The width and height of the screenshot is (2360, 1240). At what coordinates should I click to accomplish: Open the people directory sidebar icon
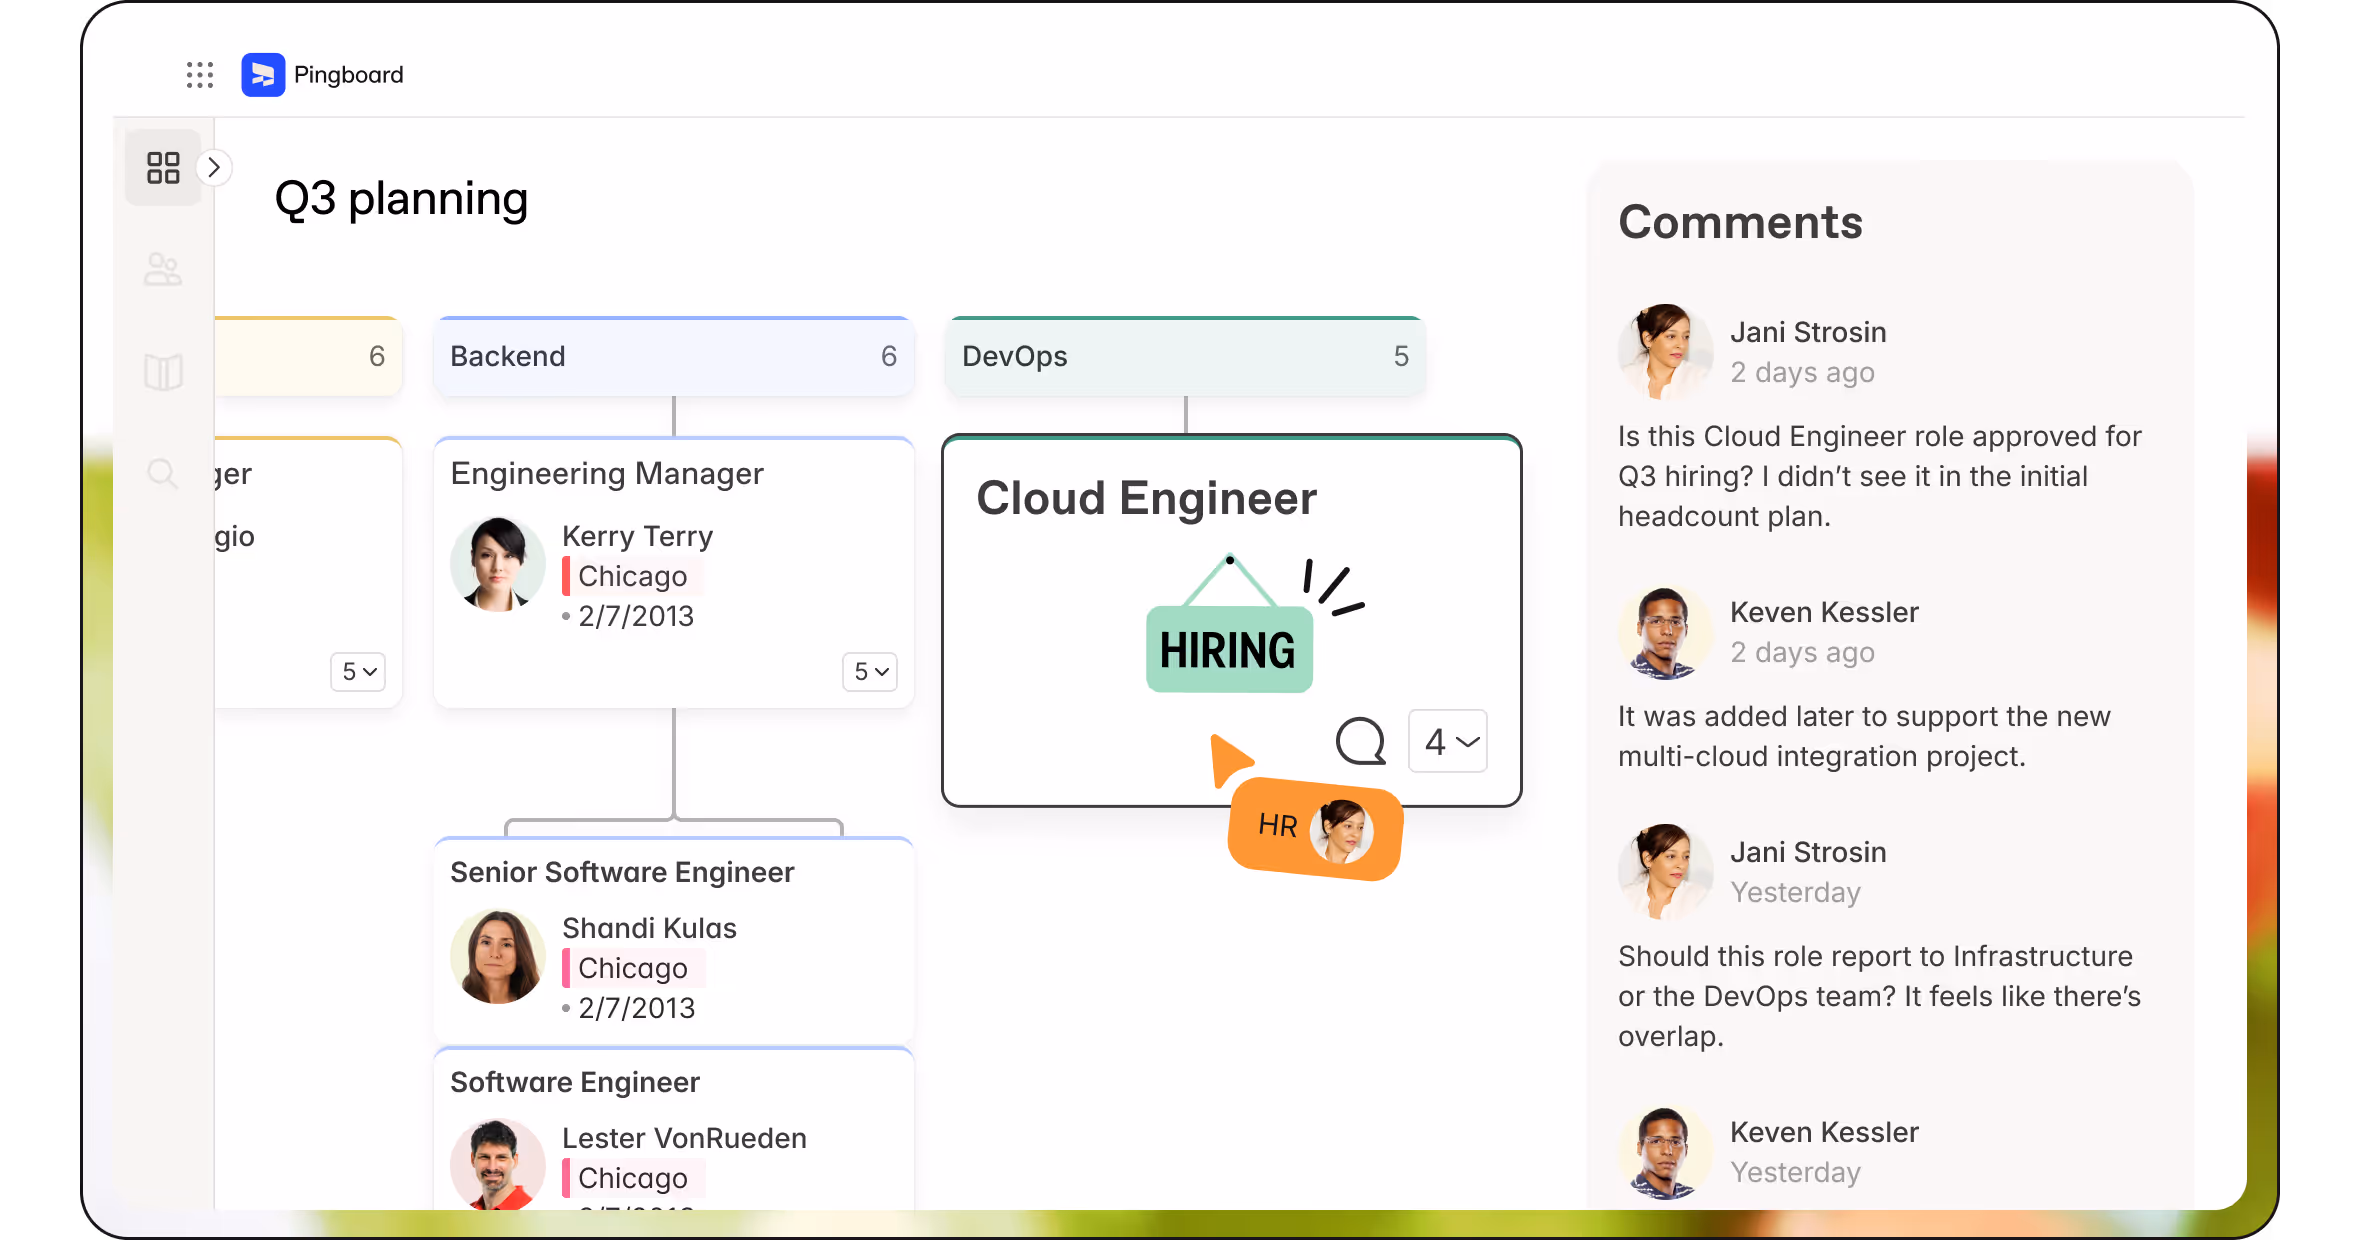coord(163,269)
